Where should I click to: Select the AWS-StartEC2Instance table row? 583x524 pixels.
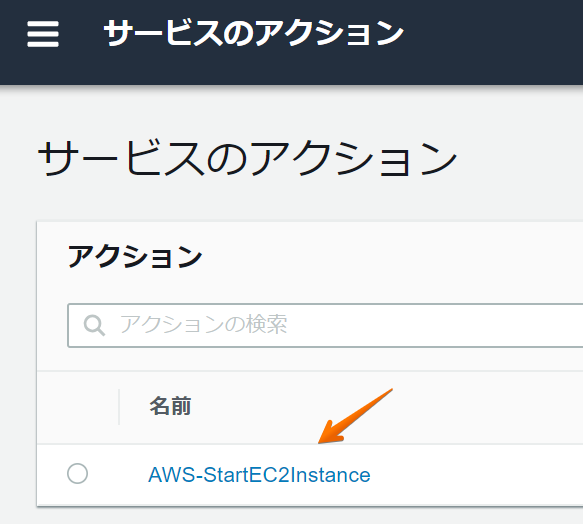coord(310,475)
